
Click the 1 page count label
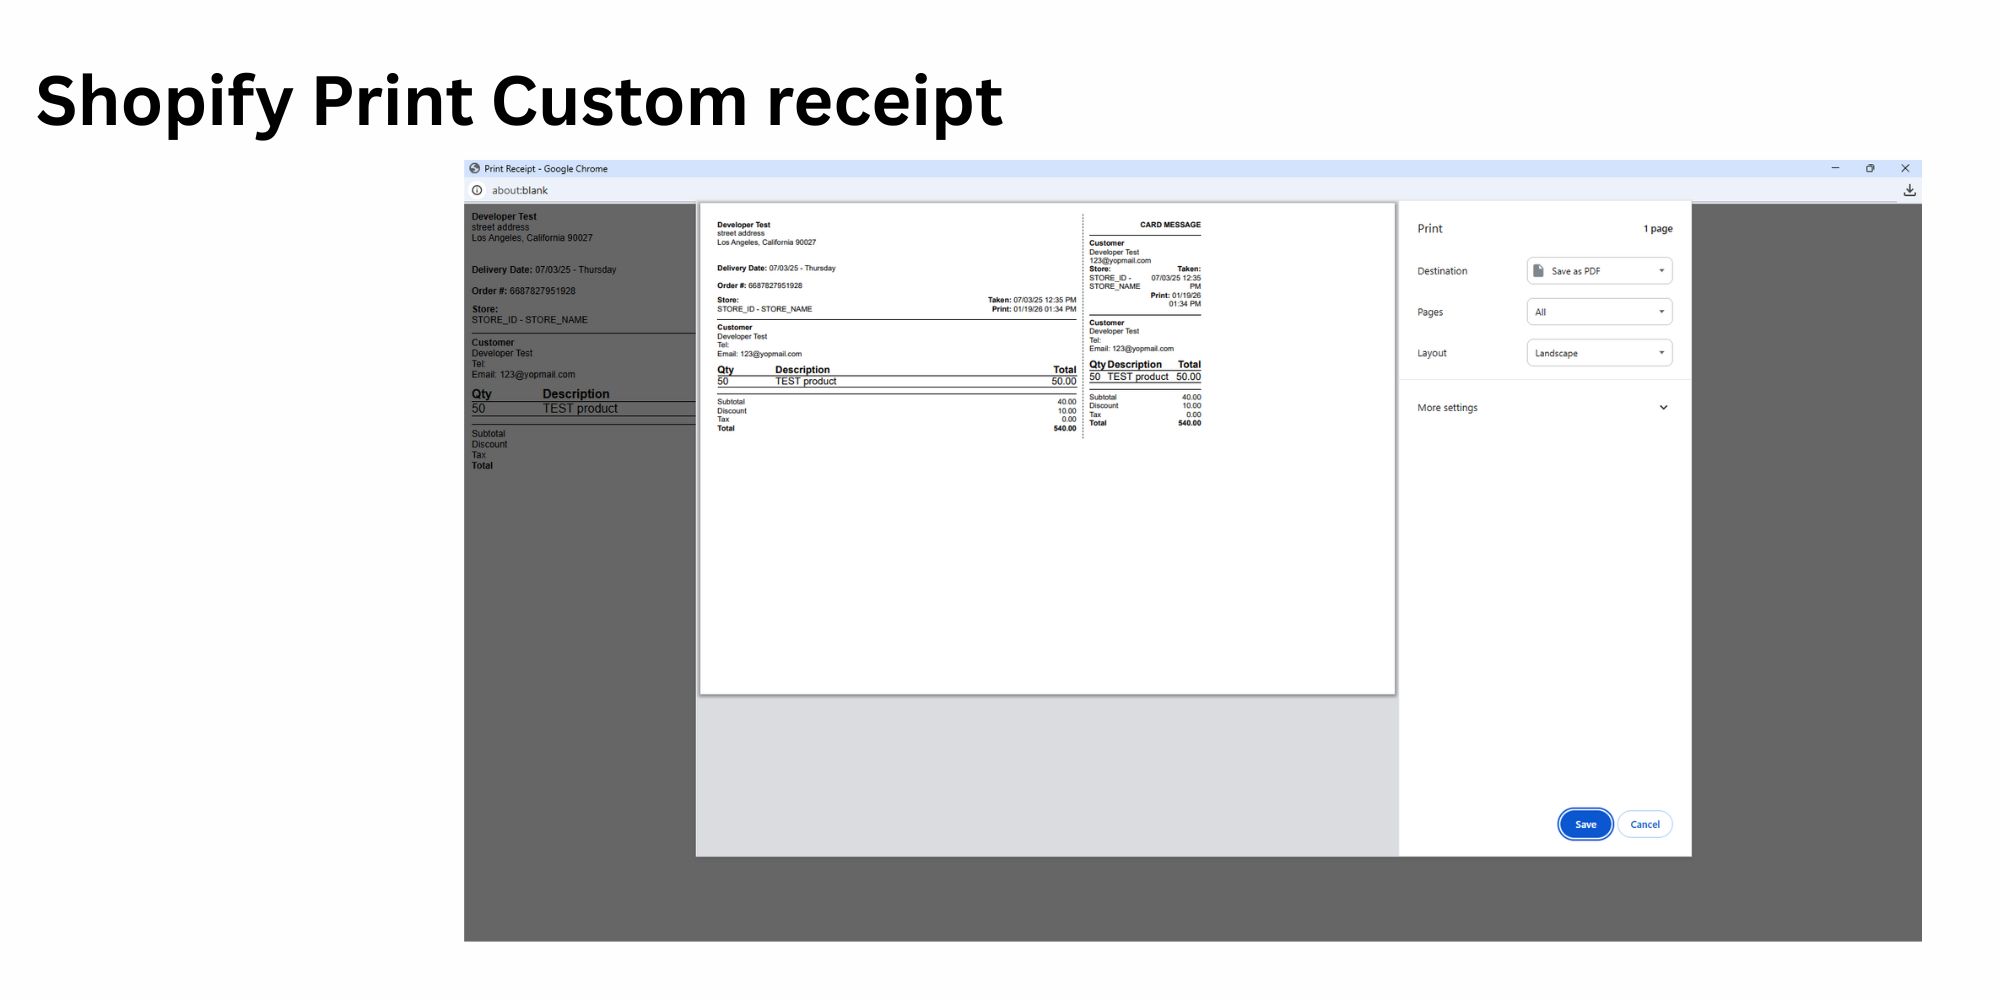click(x=1656, y=228)
